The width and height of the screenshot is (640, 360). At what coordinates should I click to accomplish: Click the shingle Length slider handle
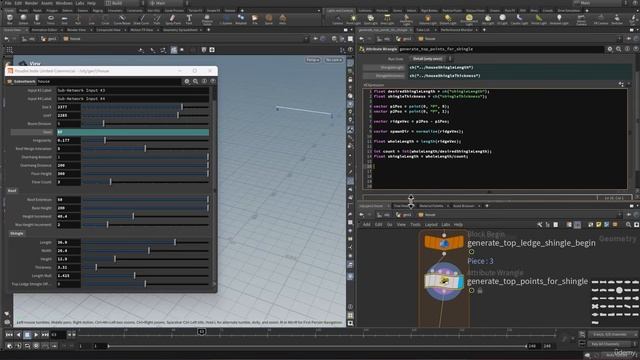[175, 242]
